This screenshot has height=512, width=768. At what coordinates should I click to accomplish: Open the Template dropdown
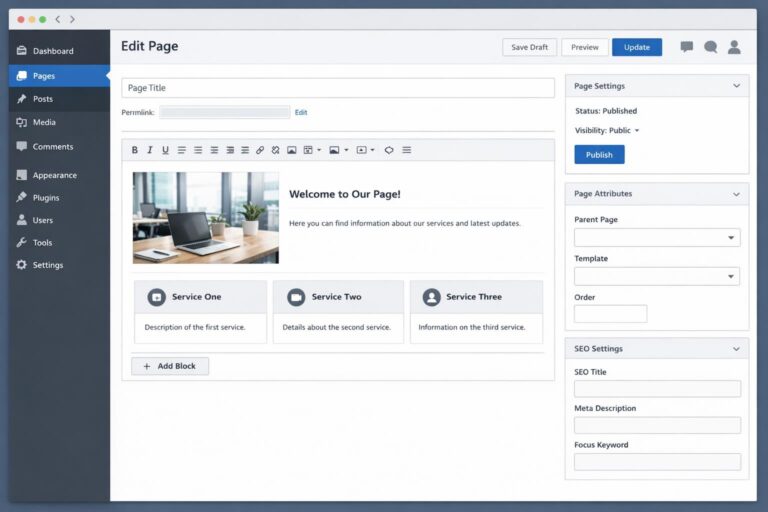pyautogui.click(x=657, y=276)
